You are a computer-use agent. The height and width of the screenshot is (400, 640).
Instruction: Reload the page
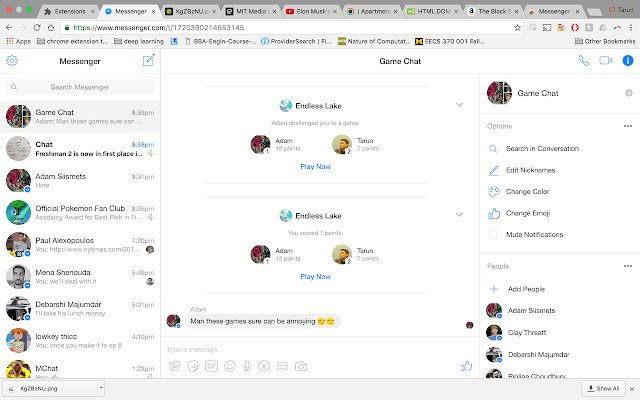click(37, 28)
